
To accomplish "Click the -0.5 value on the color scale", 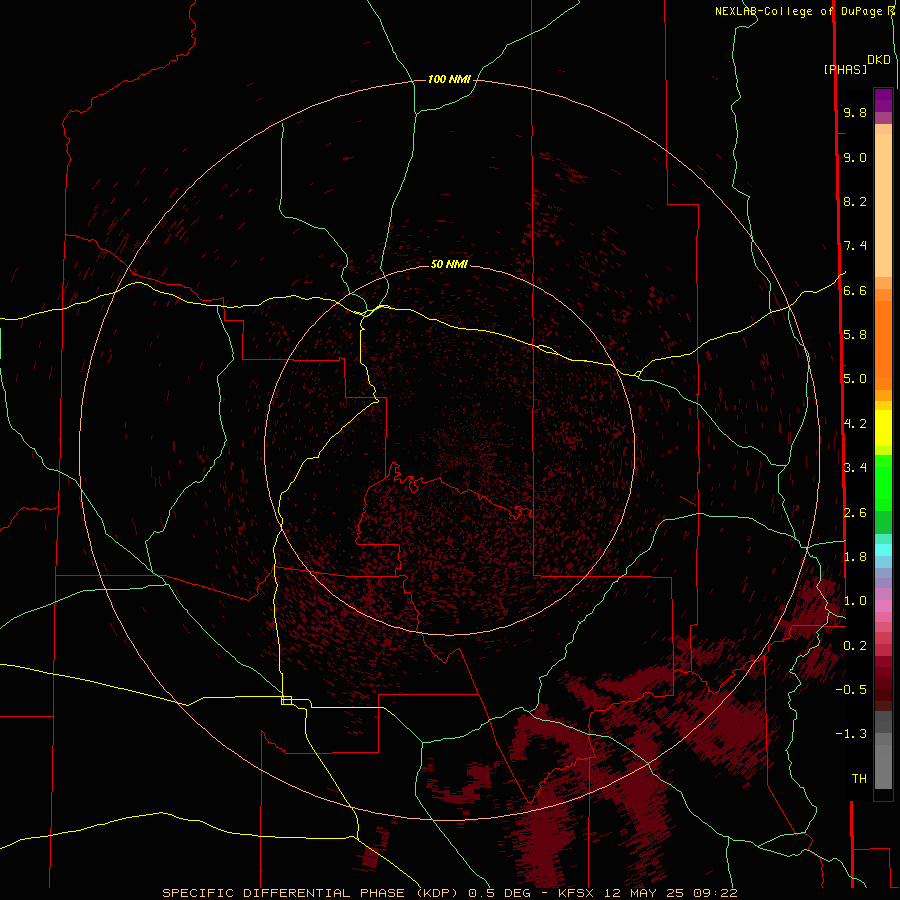I will pos(851,689).
